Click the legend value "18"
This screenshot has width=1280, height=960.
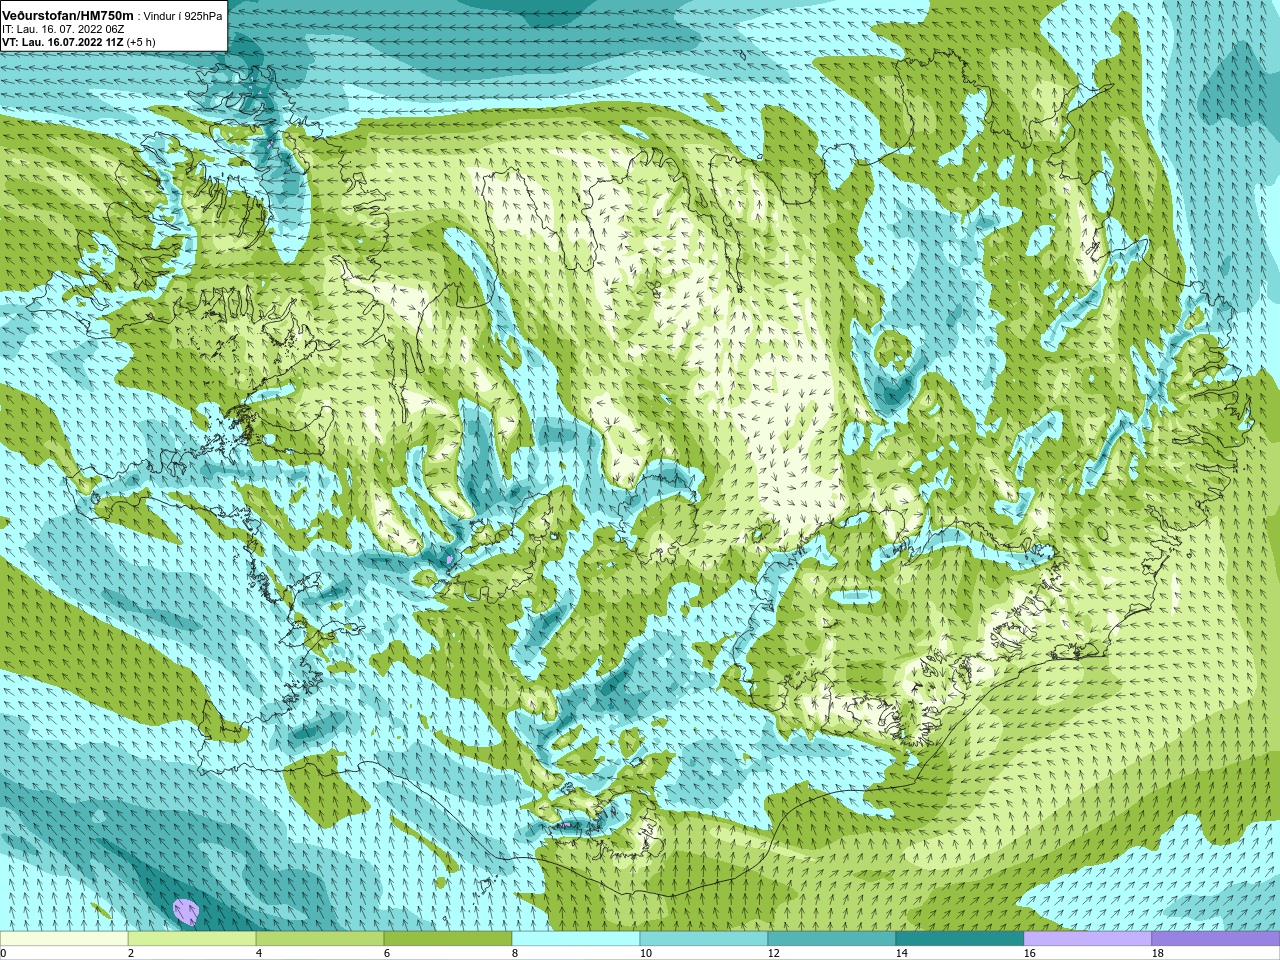coord(1157,953)
